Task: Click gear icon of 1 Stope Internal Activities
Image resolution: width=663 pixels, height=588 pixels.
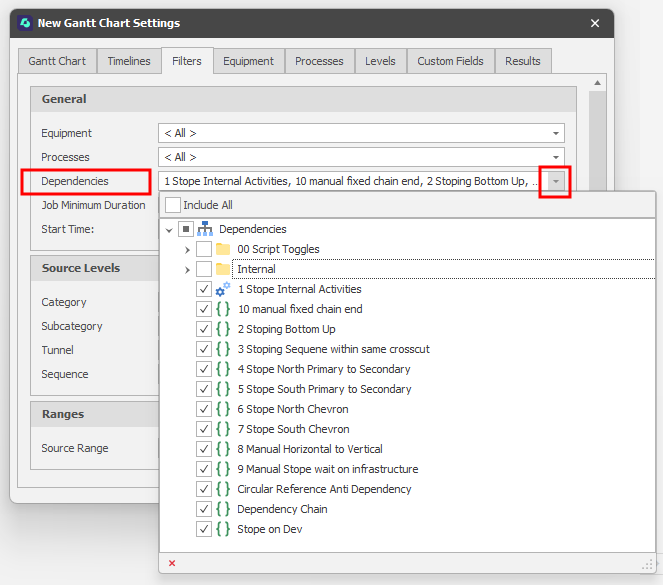Action: click(x=223, y=290)
